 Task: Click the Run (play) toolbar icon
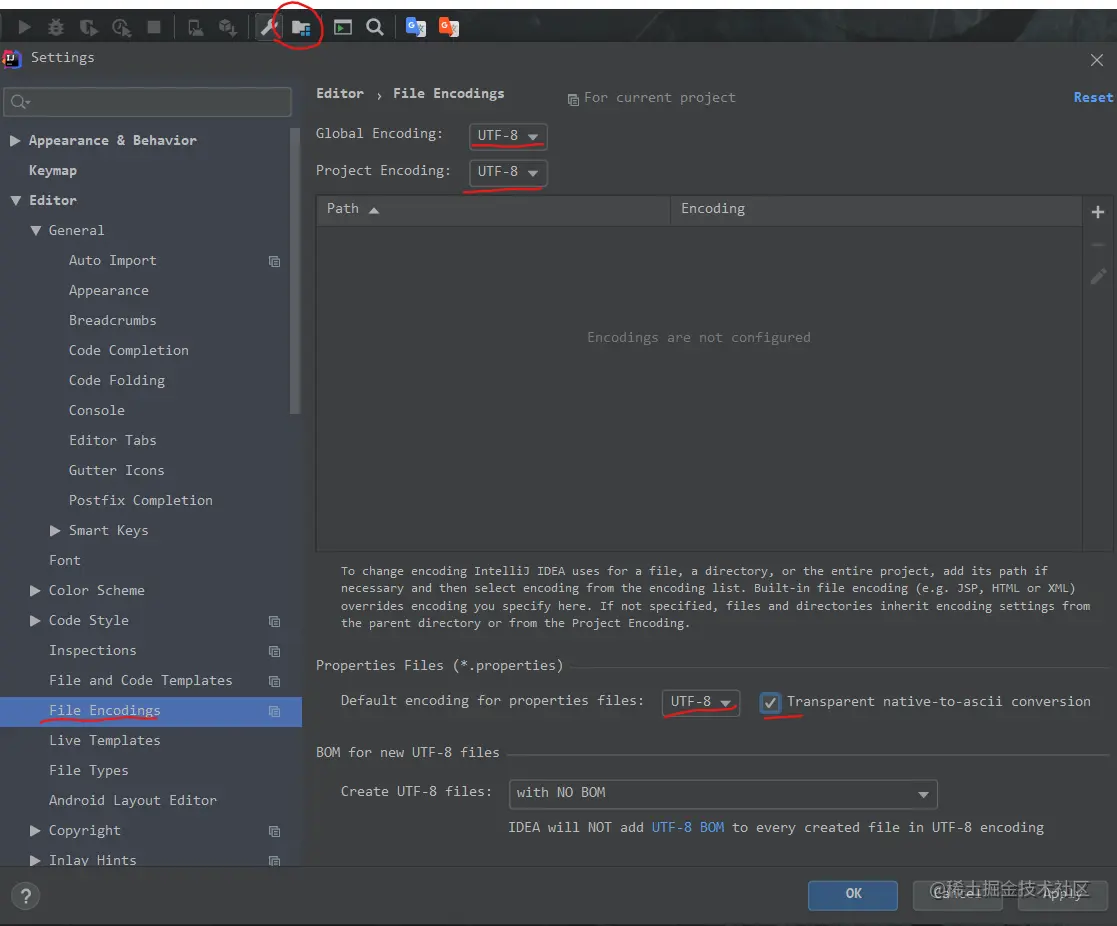click(24, 27)
